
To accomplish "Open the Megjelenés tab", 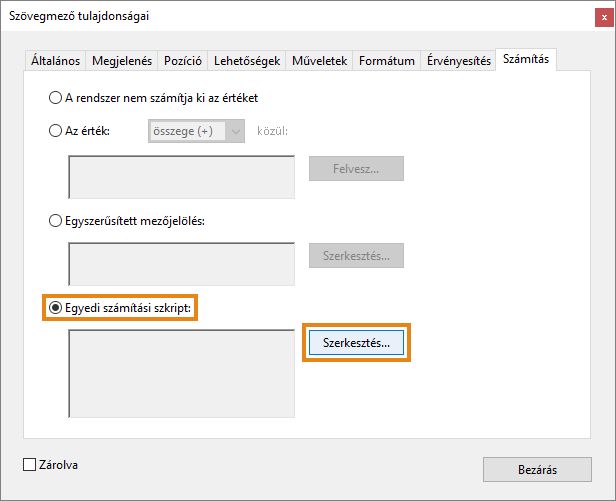I will click(122, 61).
